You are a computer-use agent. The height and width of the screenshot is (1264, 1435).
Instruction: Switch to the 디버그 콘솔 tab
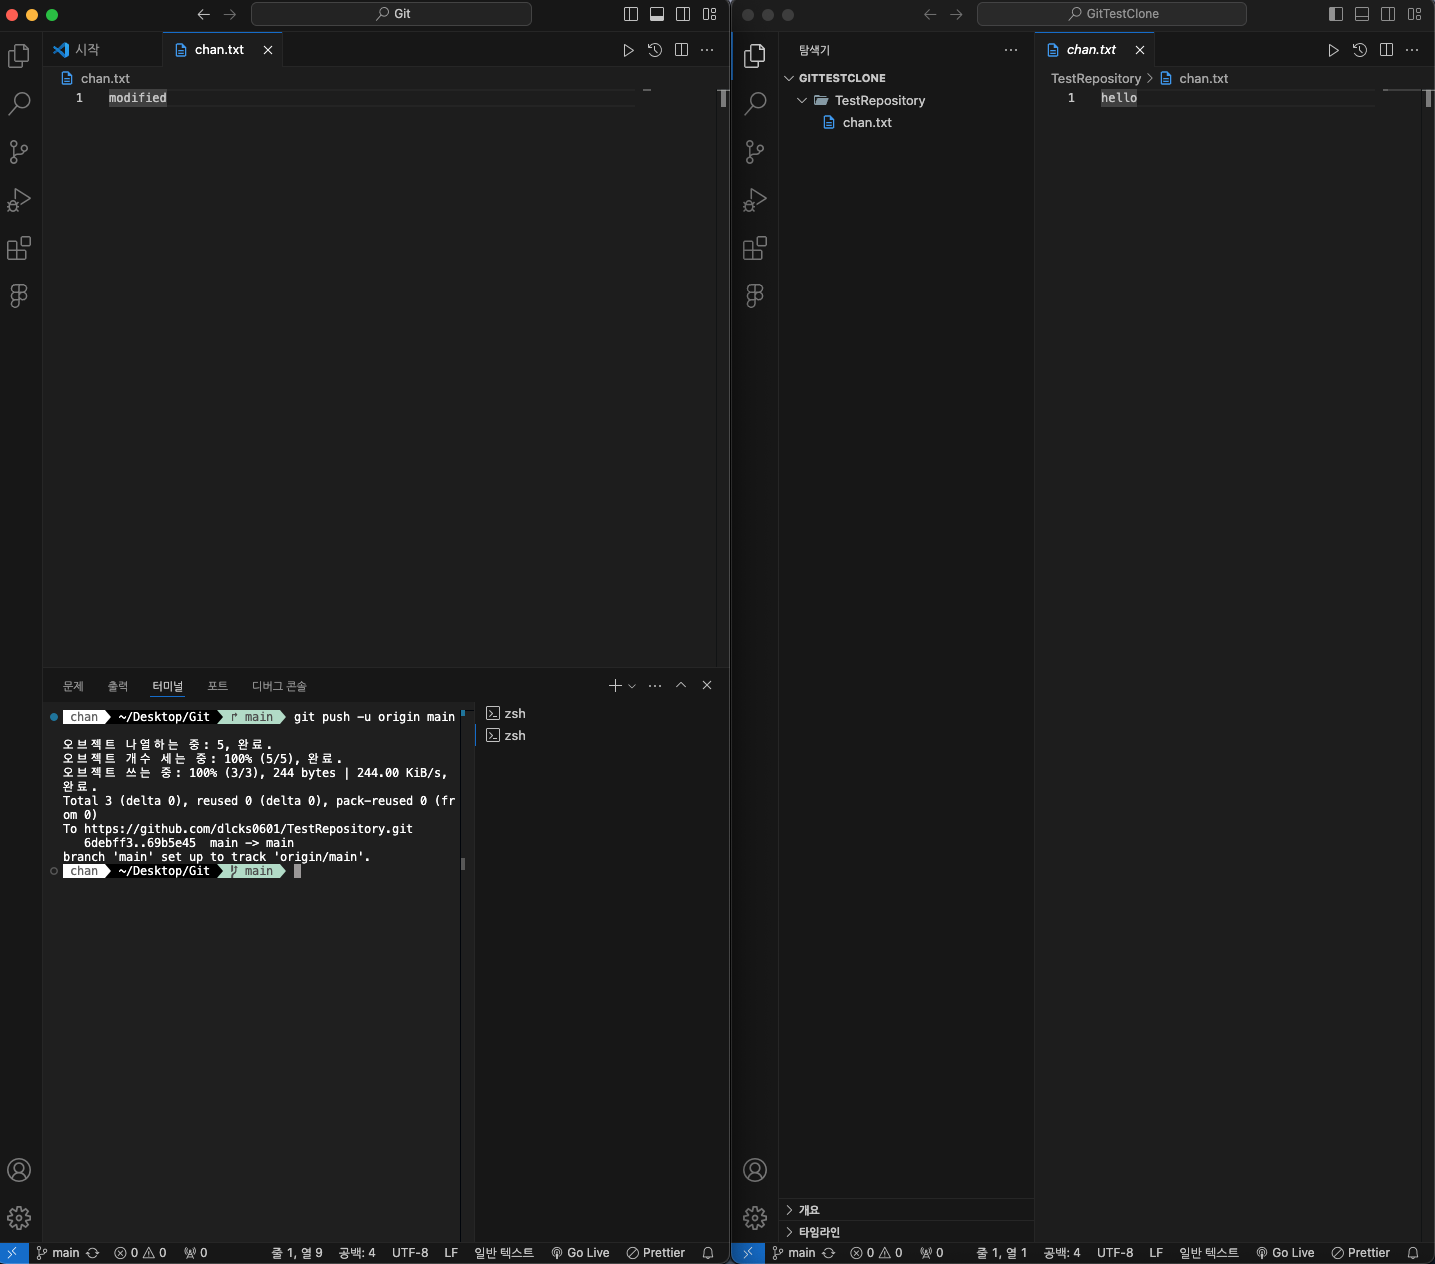[x=279, y=686]
